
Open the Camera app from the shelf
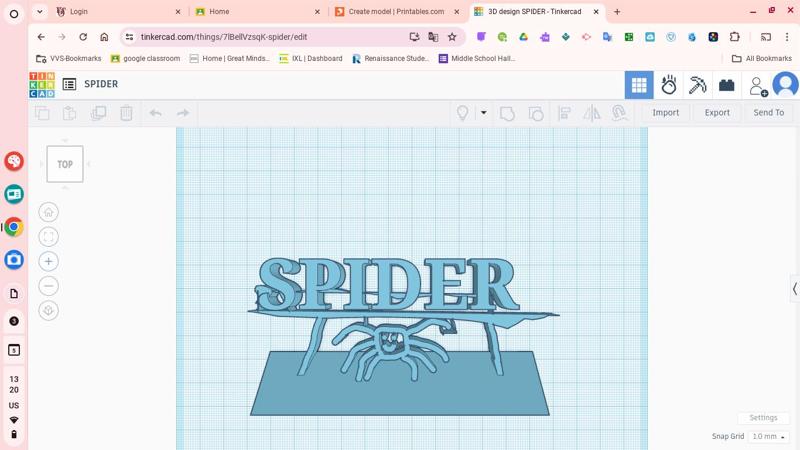tap(14, 260)
